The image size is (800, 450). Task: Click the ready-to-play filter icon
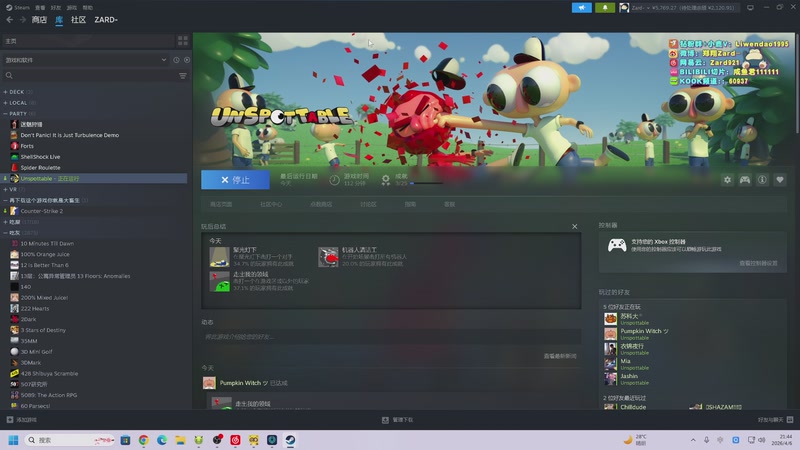tap(187, 60)
